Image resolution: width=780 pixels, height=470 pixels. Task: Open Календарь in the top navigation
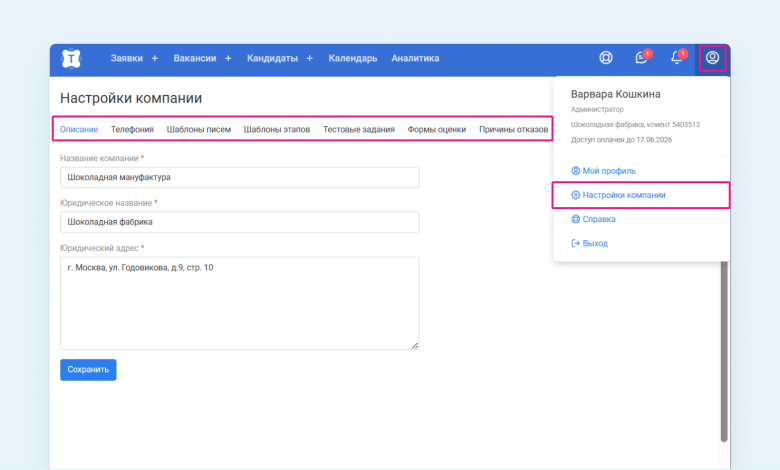(x=352, y=58)
